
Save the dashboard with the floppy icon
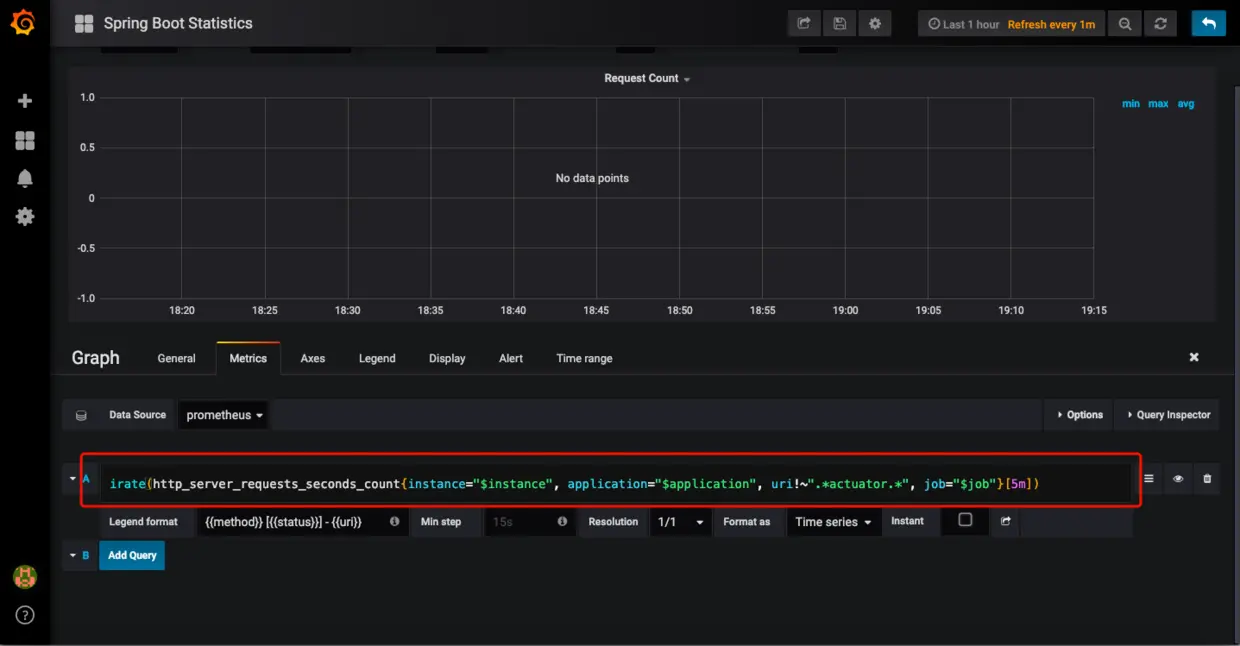840,23
